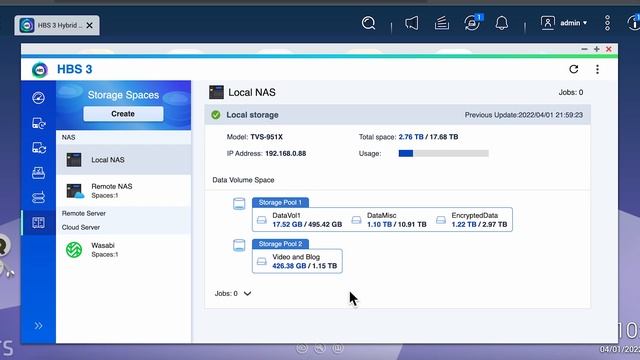Image resolution: width=640 pixels, height=360 pixels.
Task: Click the Storage Pool 1 label
Action: [280, 202]
